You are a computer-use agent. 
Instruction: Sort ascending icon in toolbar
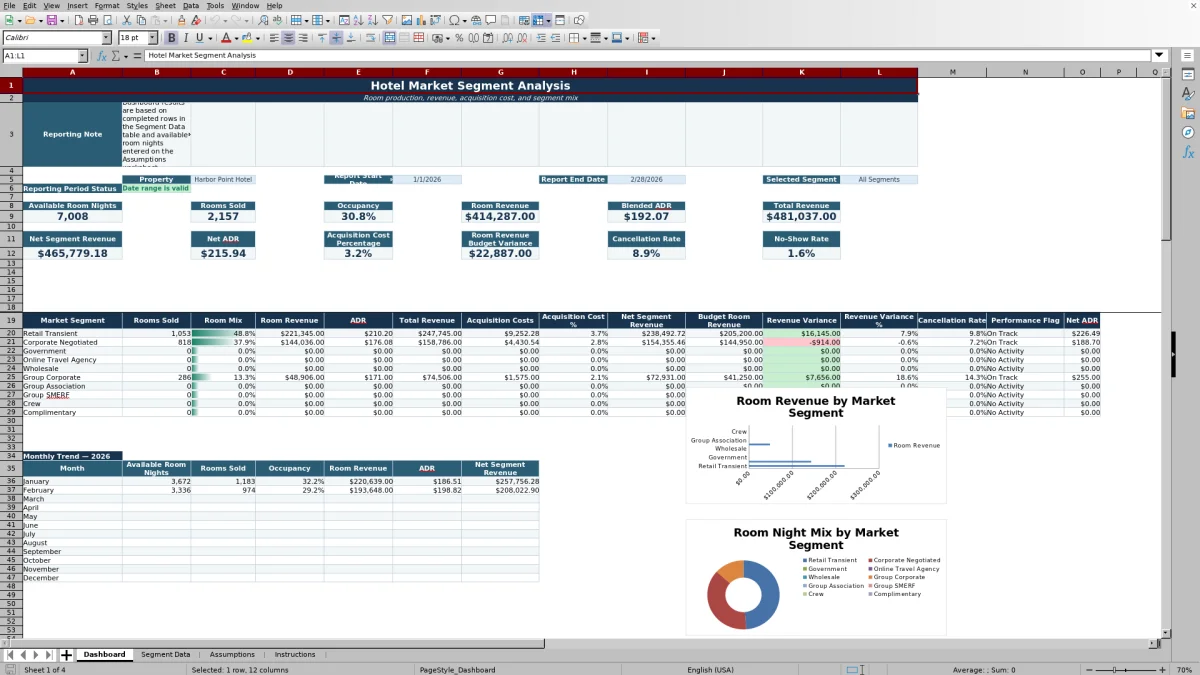(x=358, y=20)
